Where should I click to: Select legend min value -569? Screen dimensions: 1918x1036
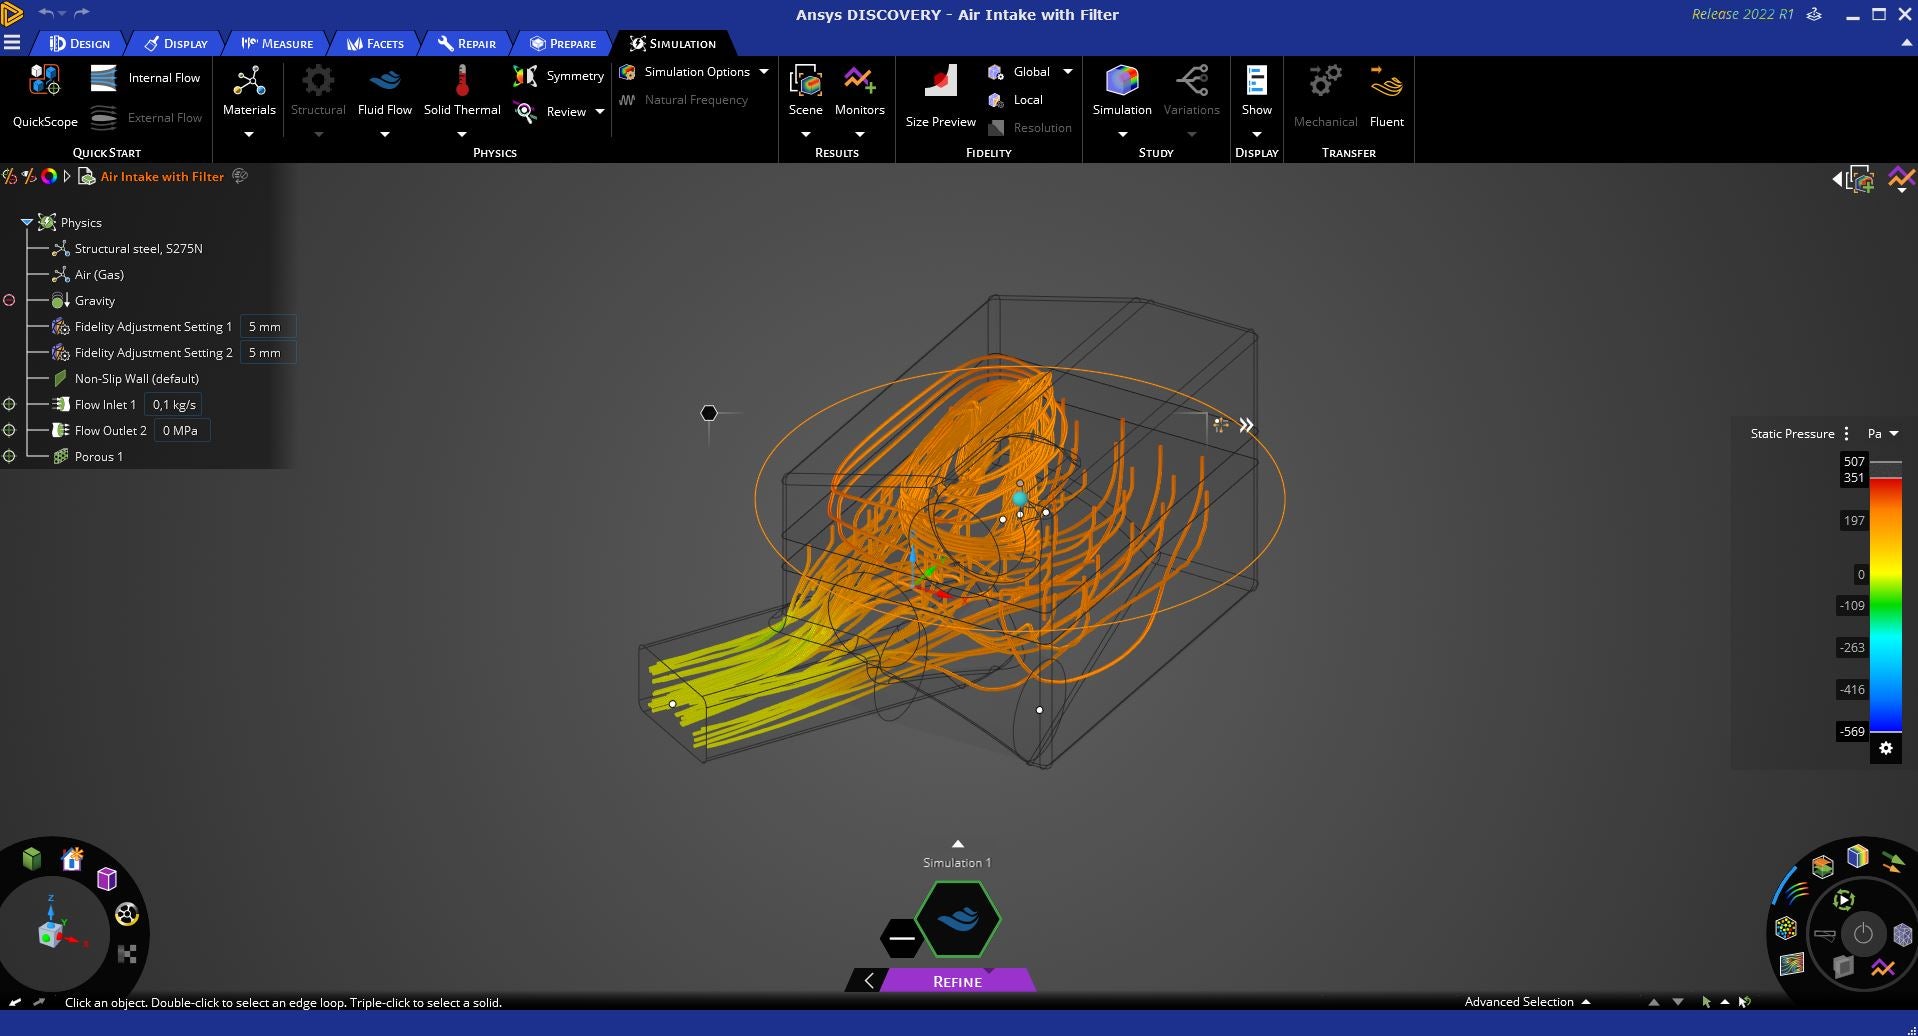[x=1852, y=732]
